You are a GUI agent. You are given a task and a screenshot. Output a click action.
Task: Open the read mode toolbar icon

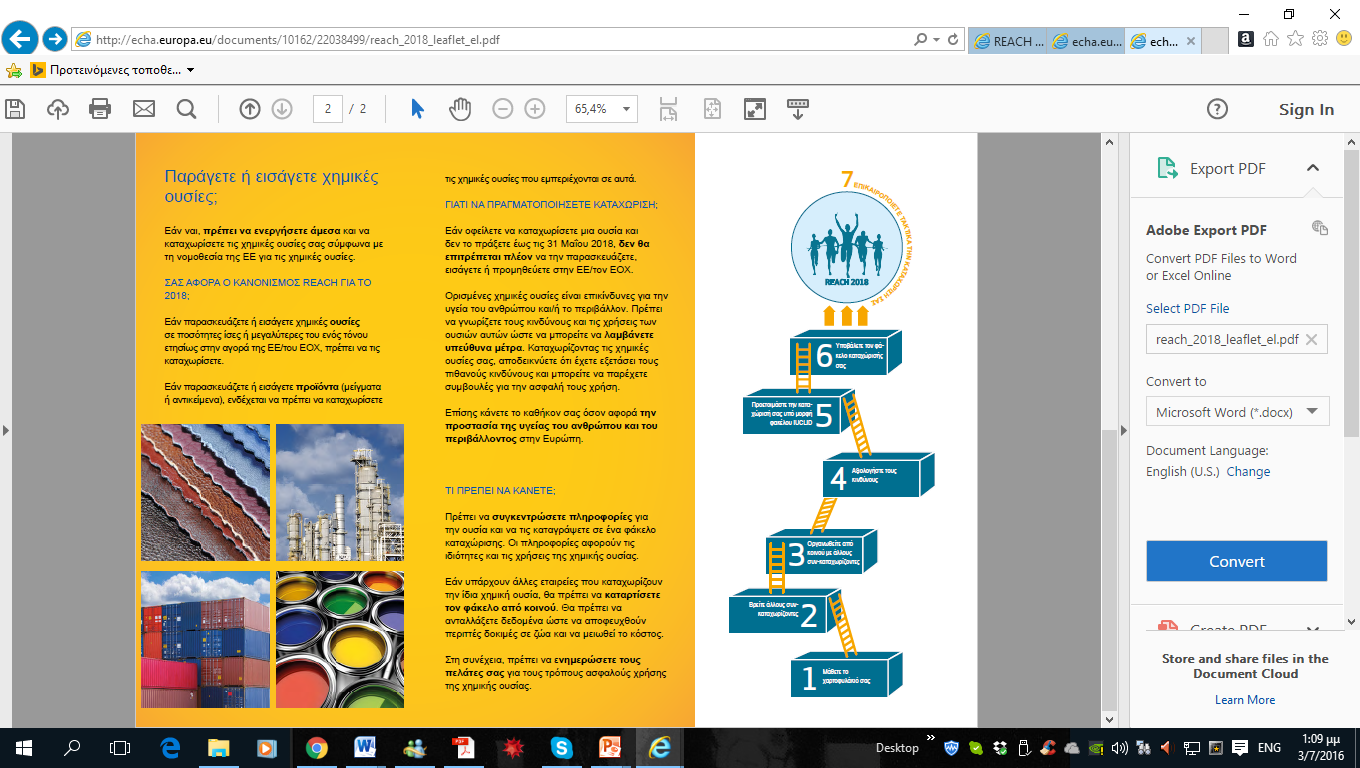[x=798, y=109]
